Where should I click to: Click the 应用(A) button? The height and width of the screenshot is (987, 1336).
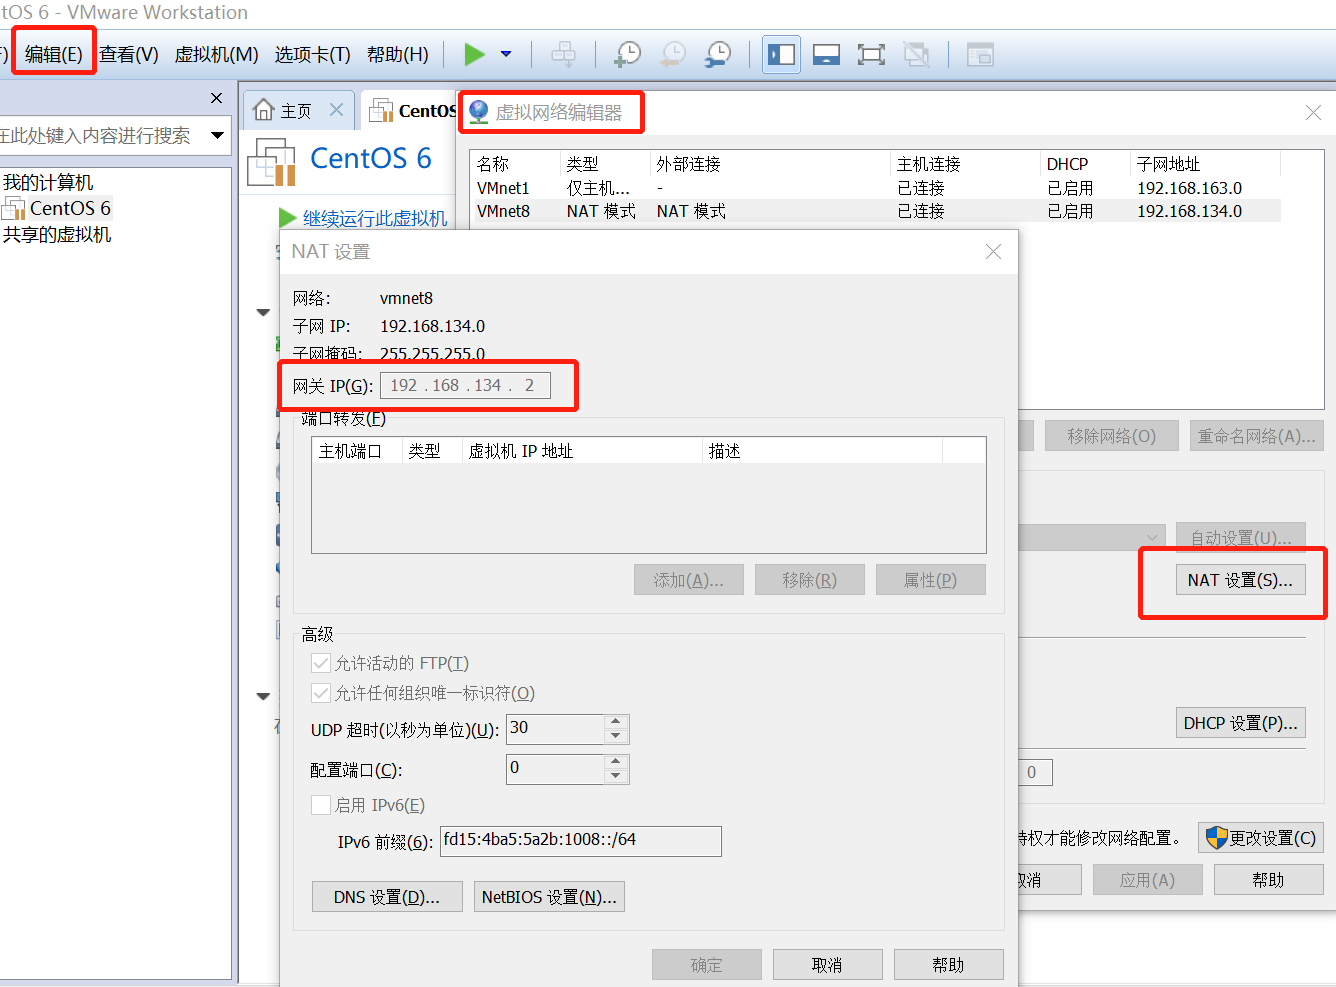coord(1147,880)
